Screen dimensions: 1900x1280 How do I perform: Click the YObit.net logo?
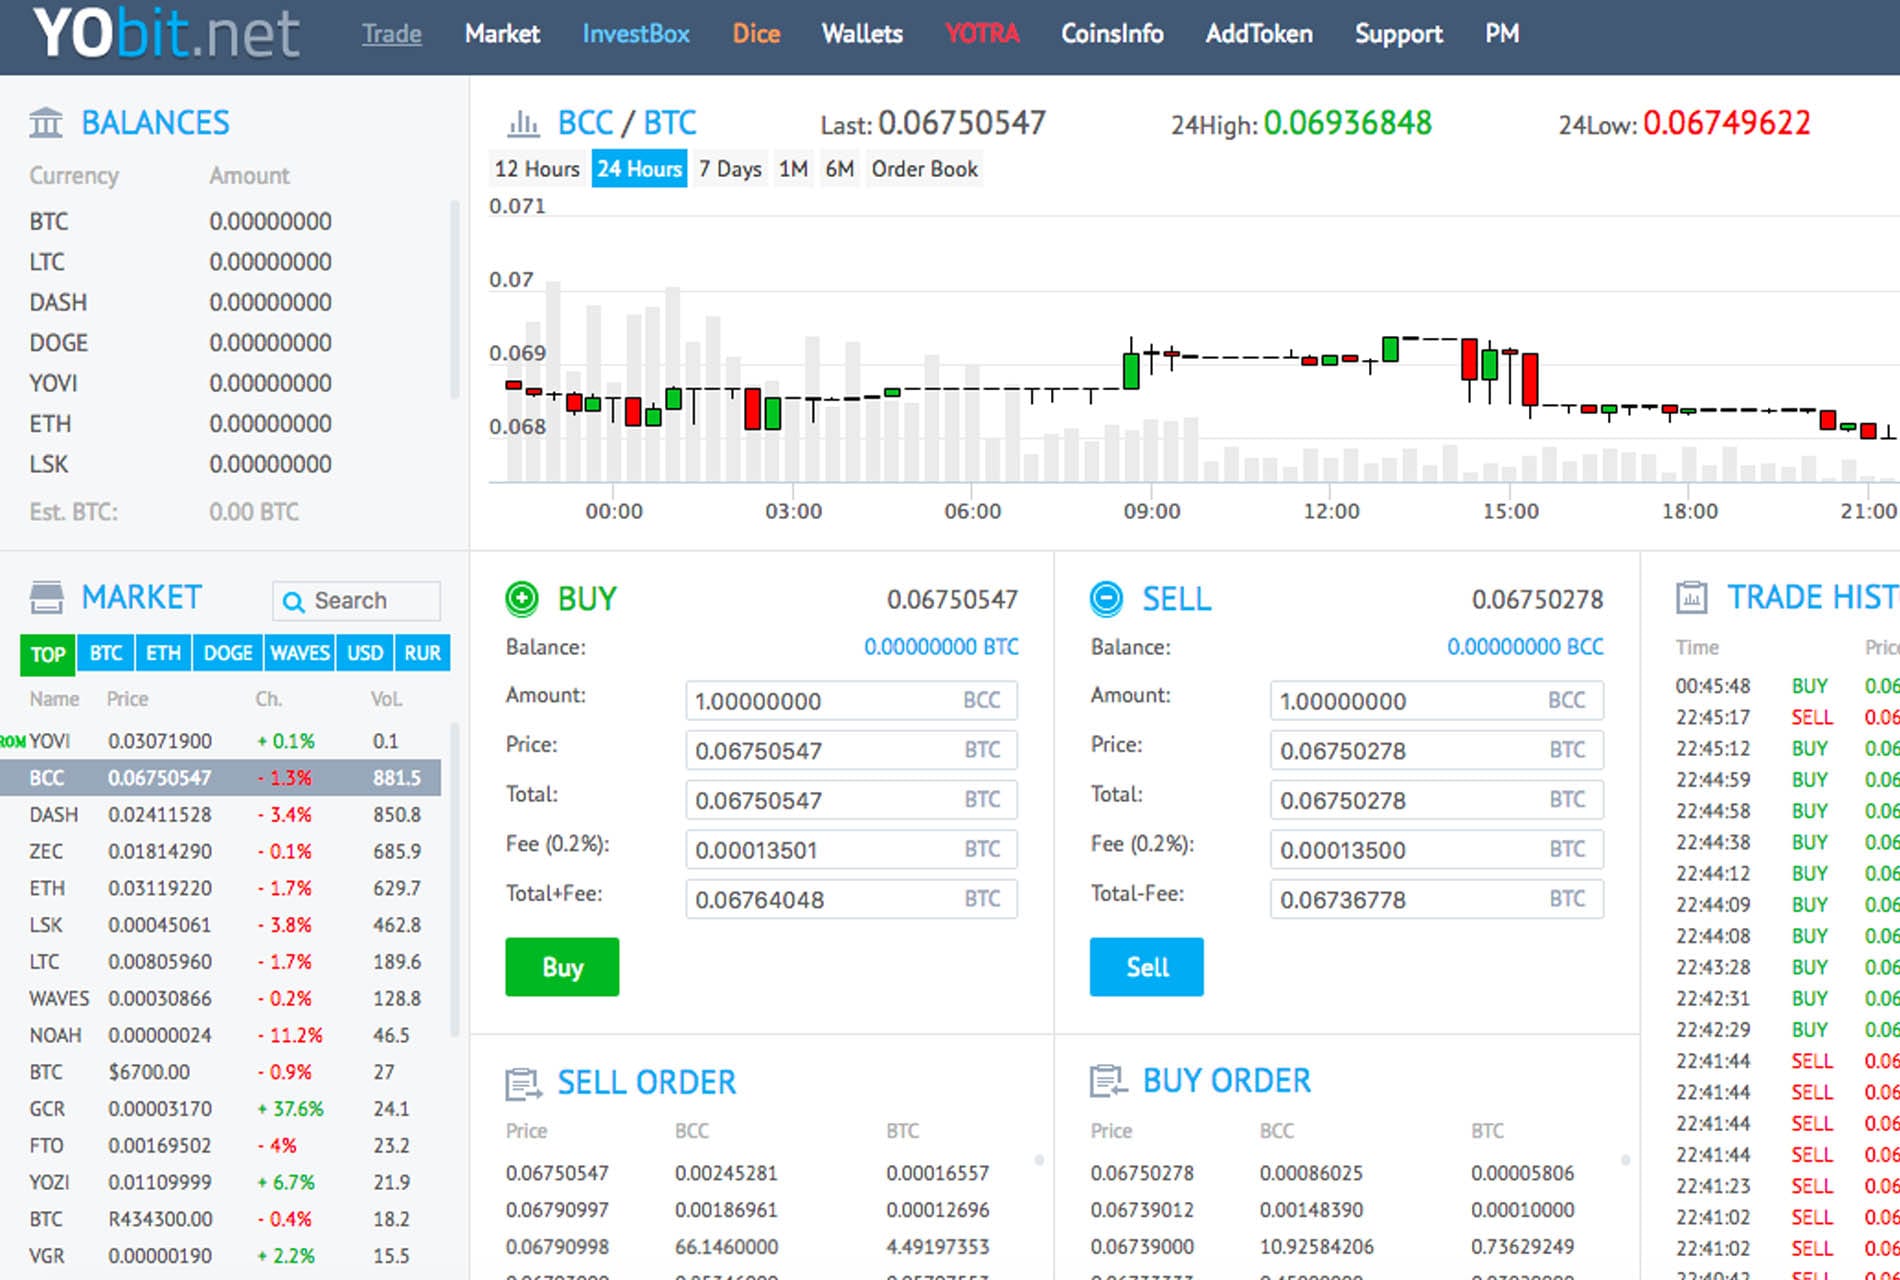click(x=166, y=34)
